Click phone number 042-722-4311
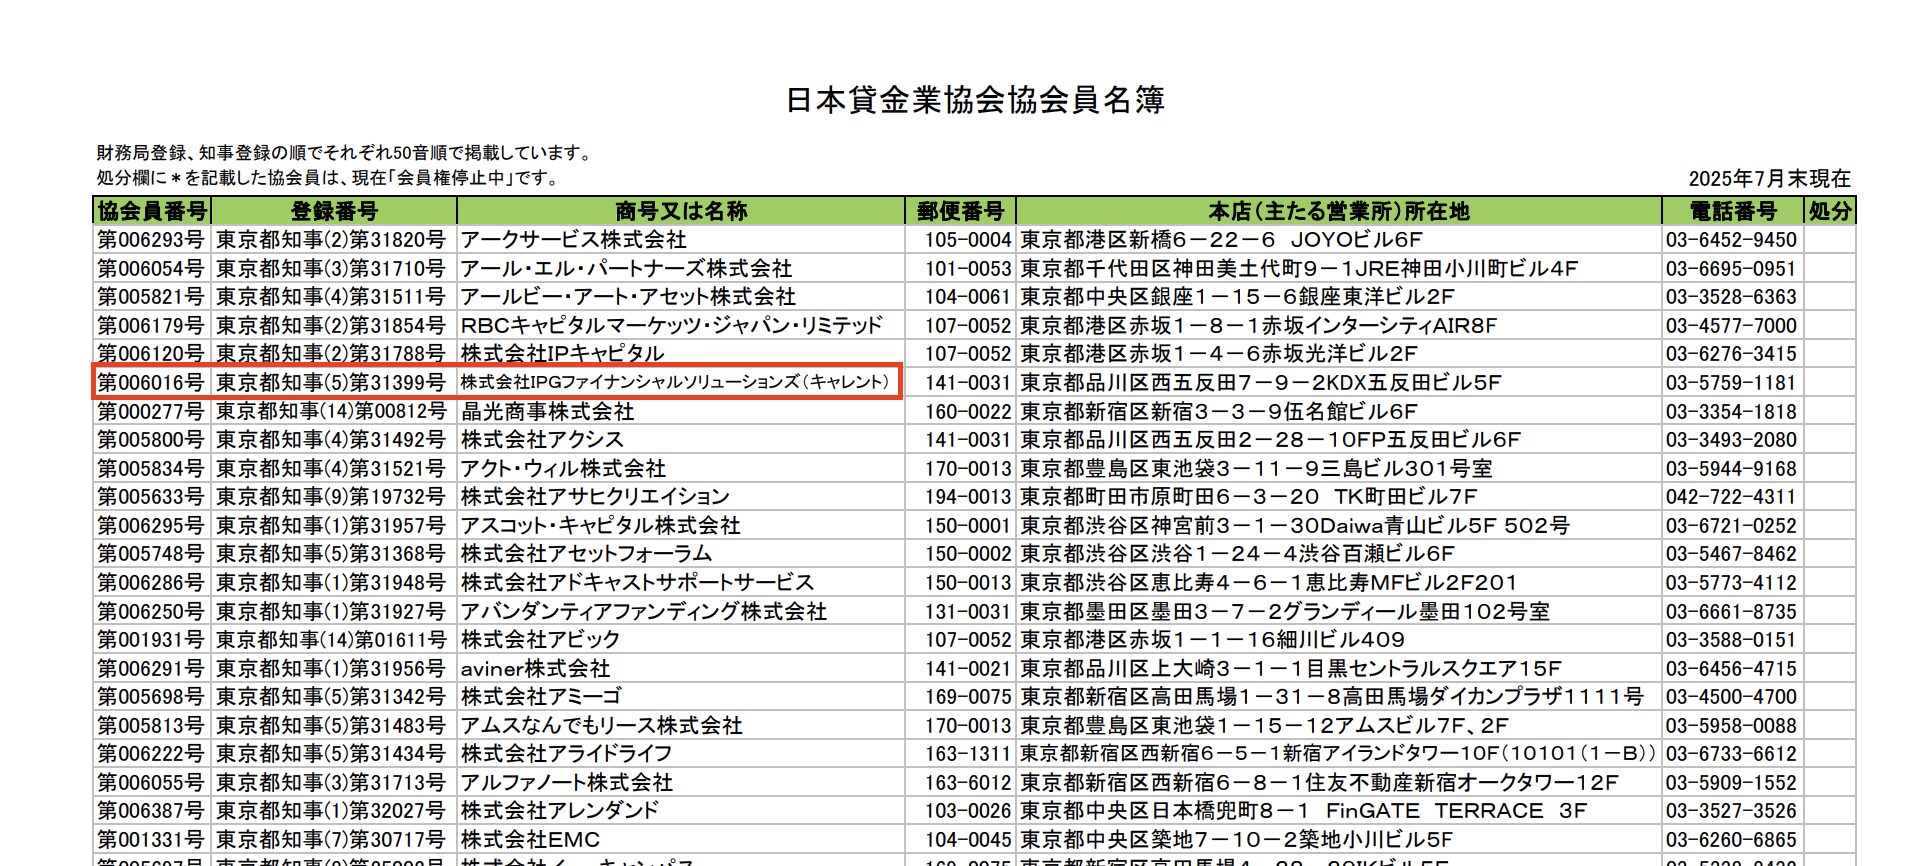Screen dimensions: 1906x866 tap(1731, 497)
